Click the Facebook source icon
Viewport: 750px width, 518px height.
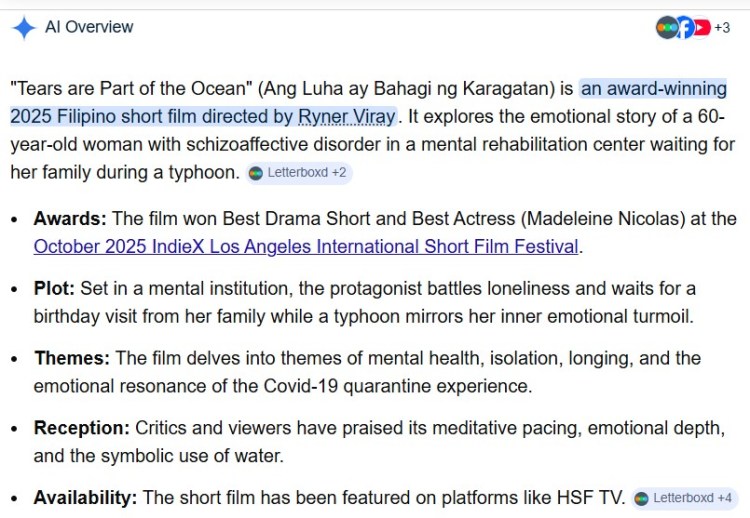tap(684, 27)
